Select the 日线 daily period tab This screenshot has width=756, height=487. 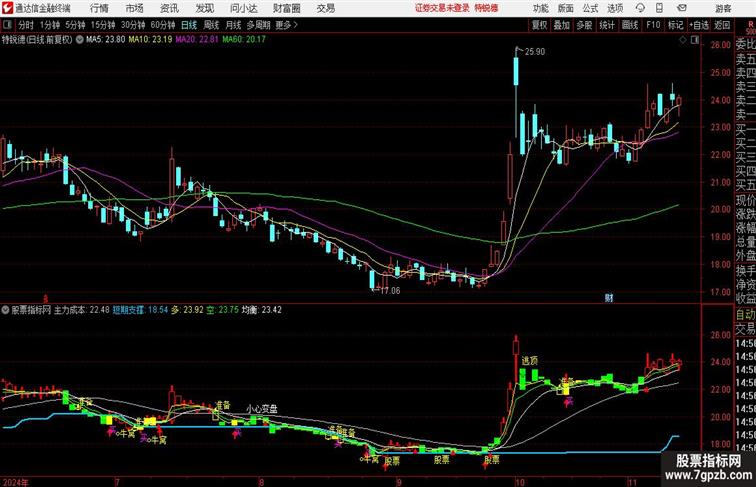coord(189,25)
